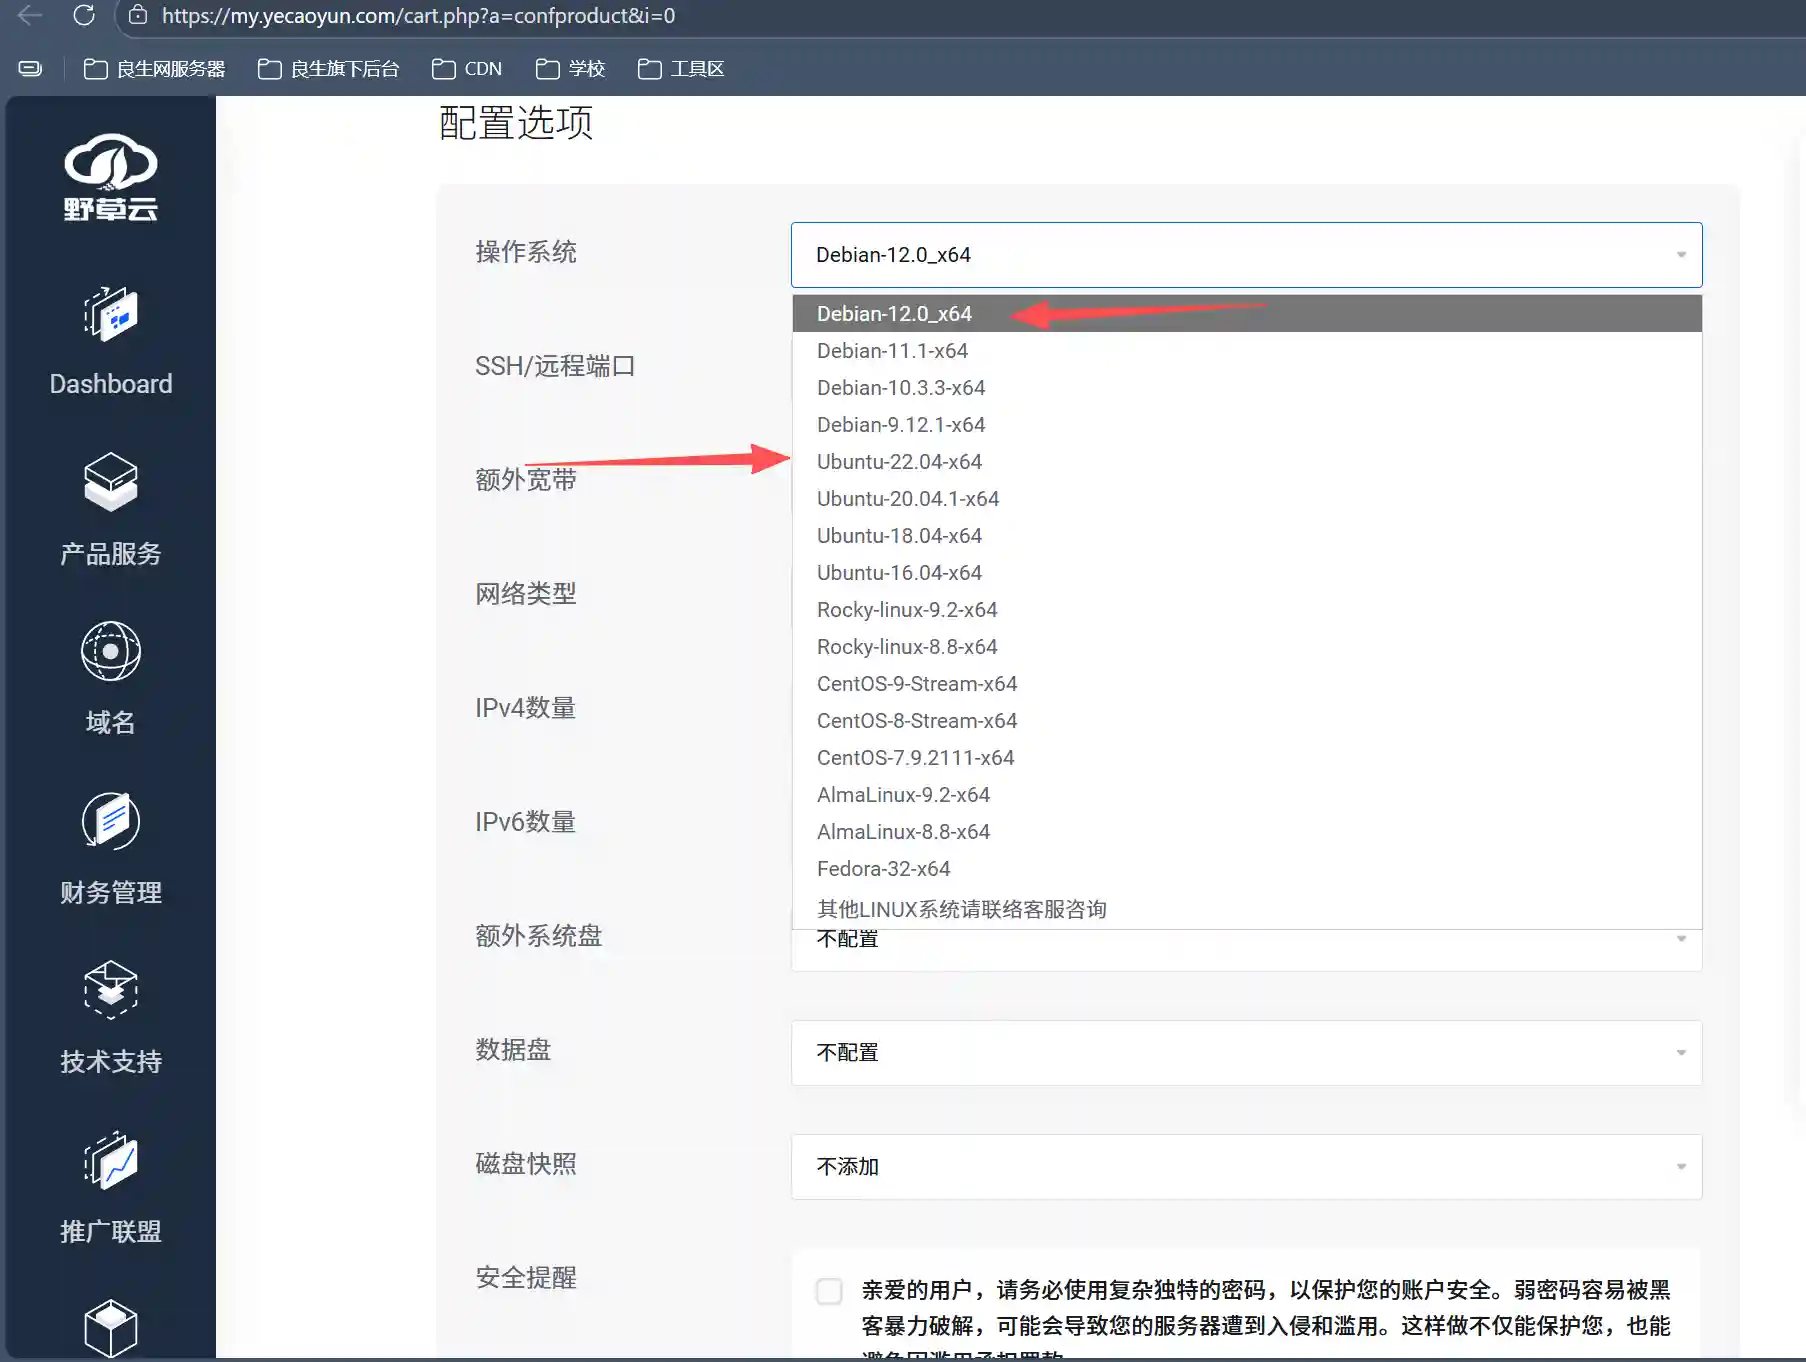Viewport: 1806px width, 1362px height.
Task: Pick Fedora-32-x64 option
Action: pyautogui.click(x=1246, y=869)
